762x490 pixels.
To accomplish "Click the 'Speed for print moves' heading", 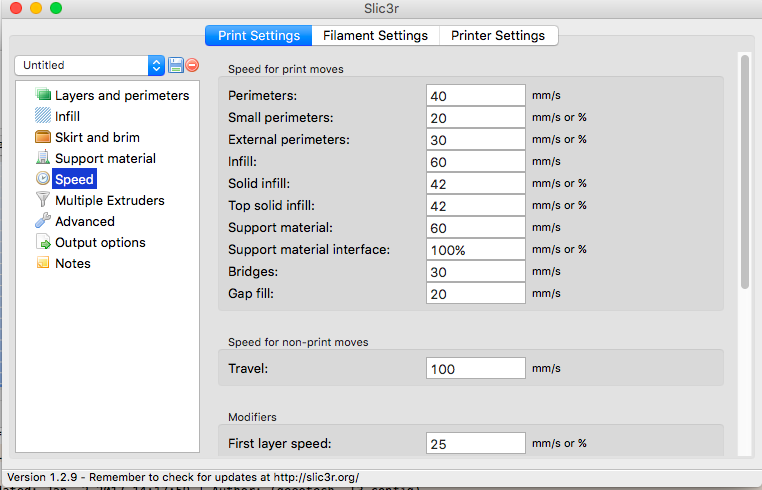I will coord(286,69).
